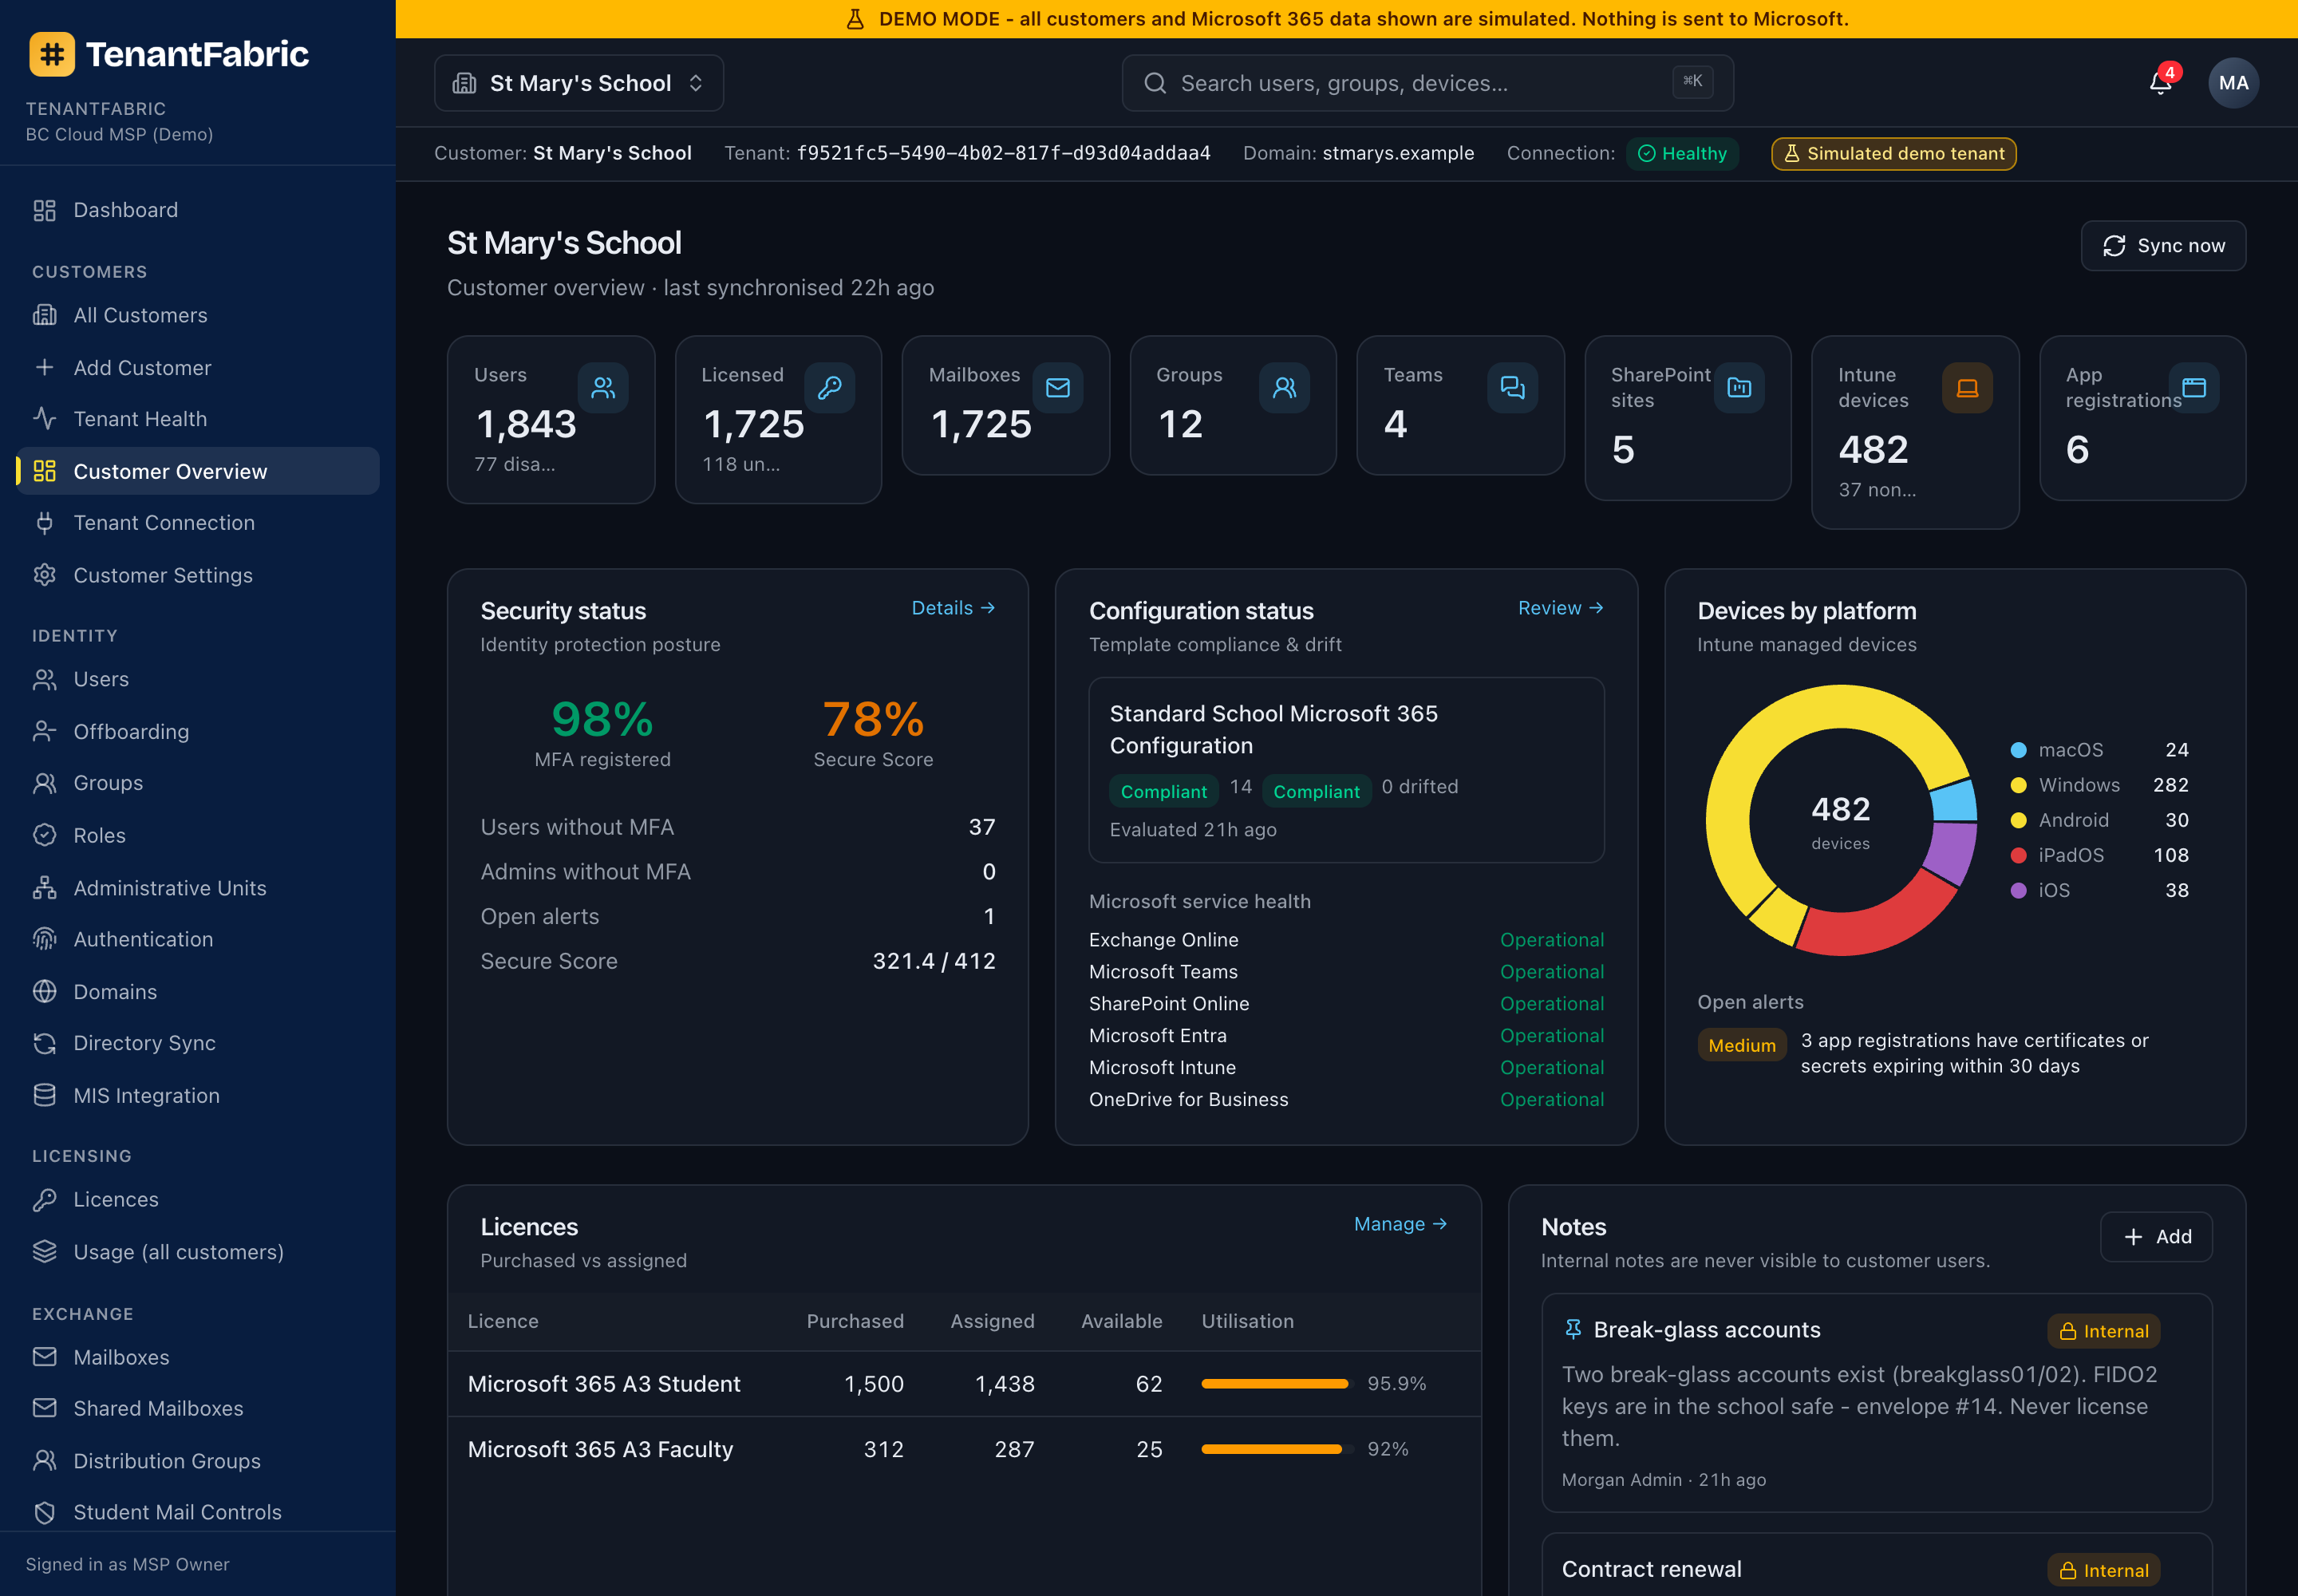Open Add Customer in sidebar
The width and height of the screenshot is (2298, 1596).
tap(198, 367)
